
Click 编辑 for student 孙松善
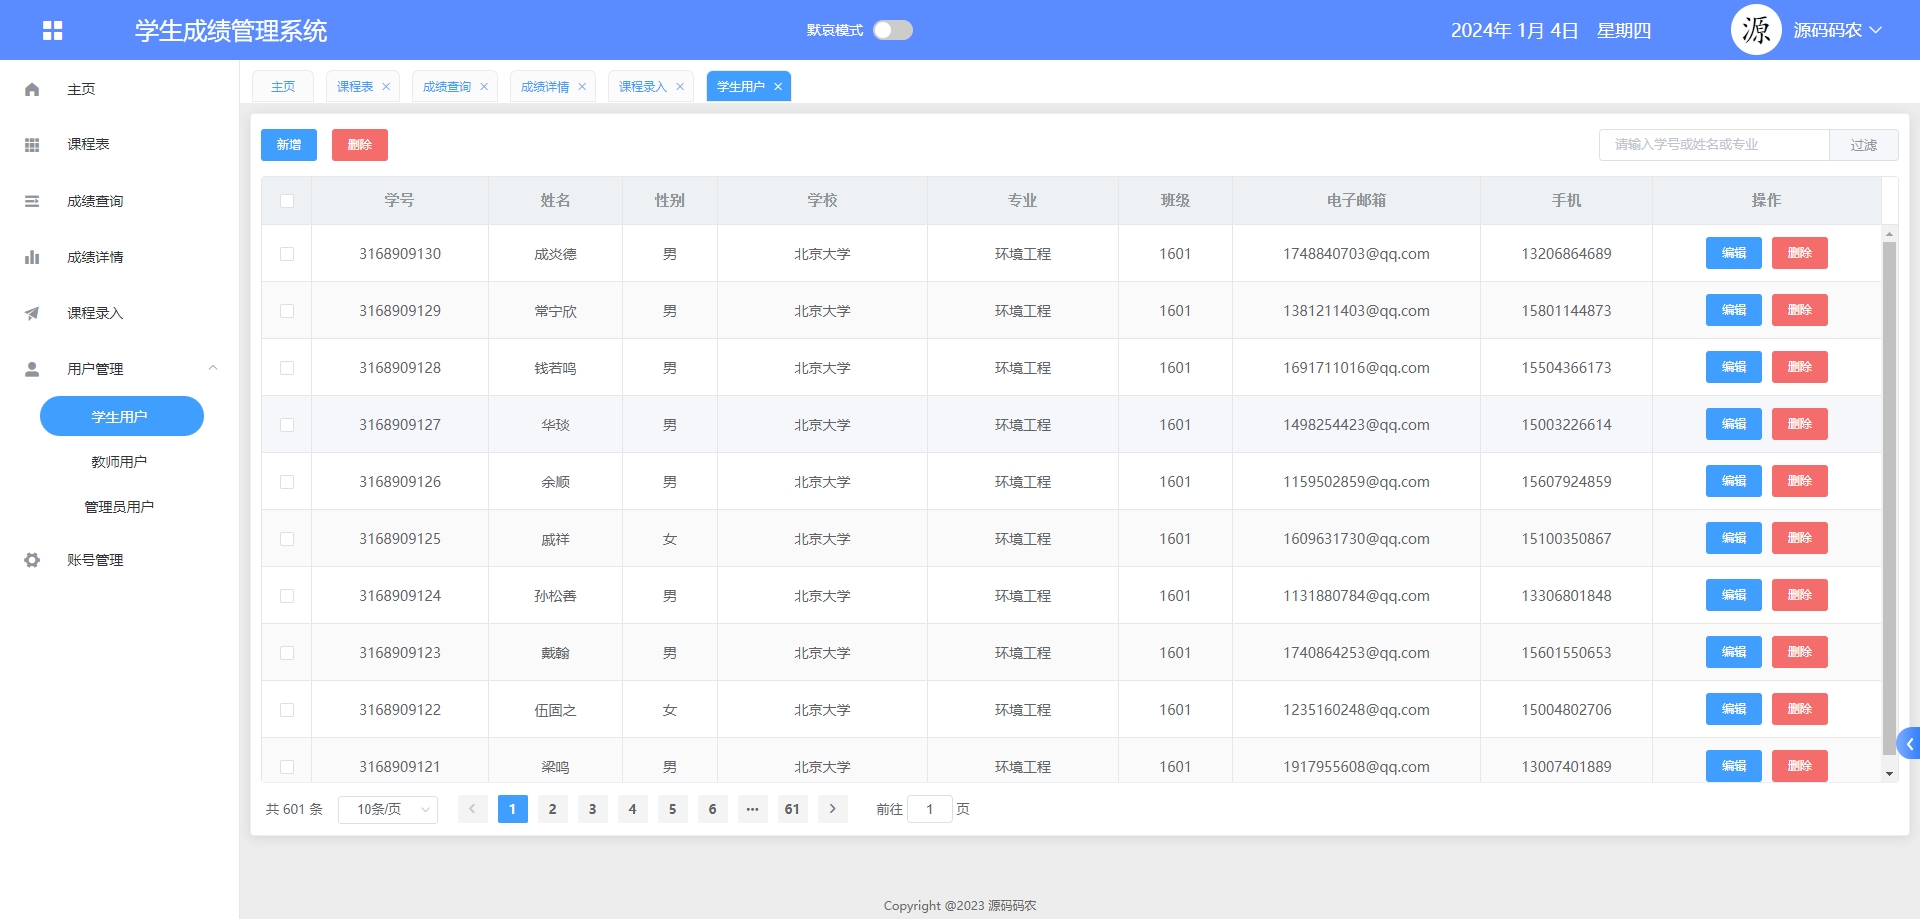[1734, 595]
